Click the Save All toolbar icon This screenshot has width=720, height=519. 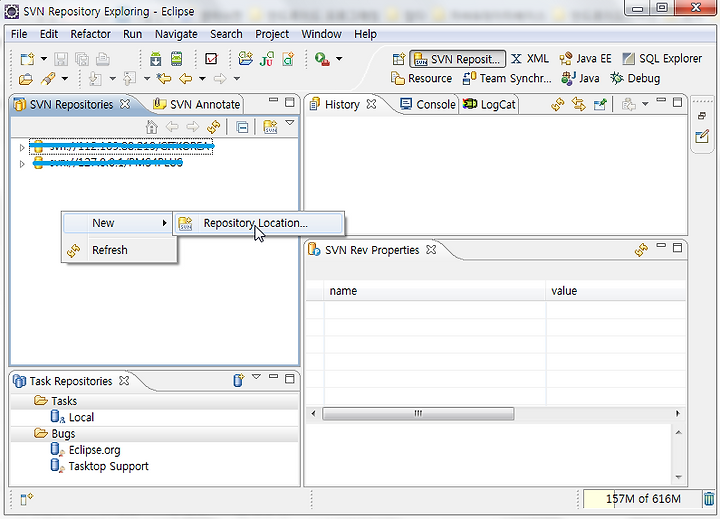click(x=82, y=59)
